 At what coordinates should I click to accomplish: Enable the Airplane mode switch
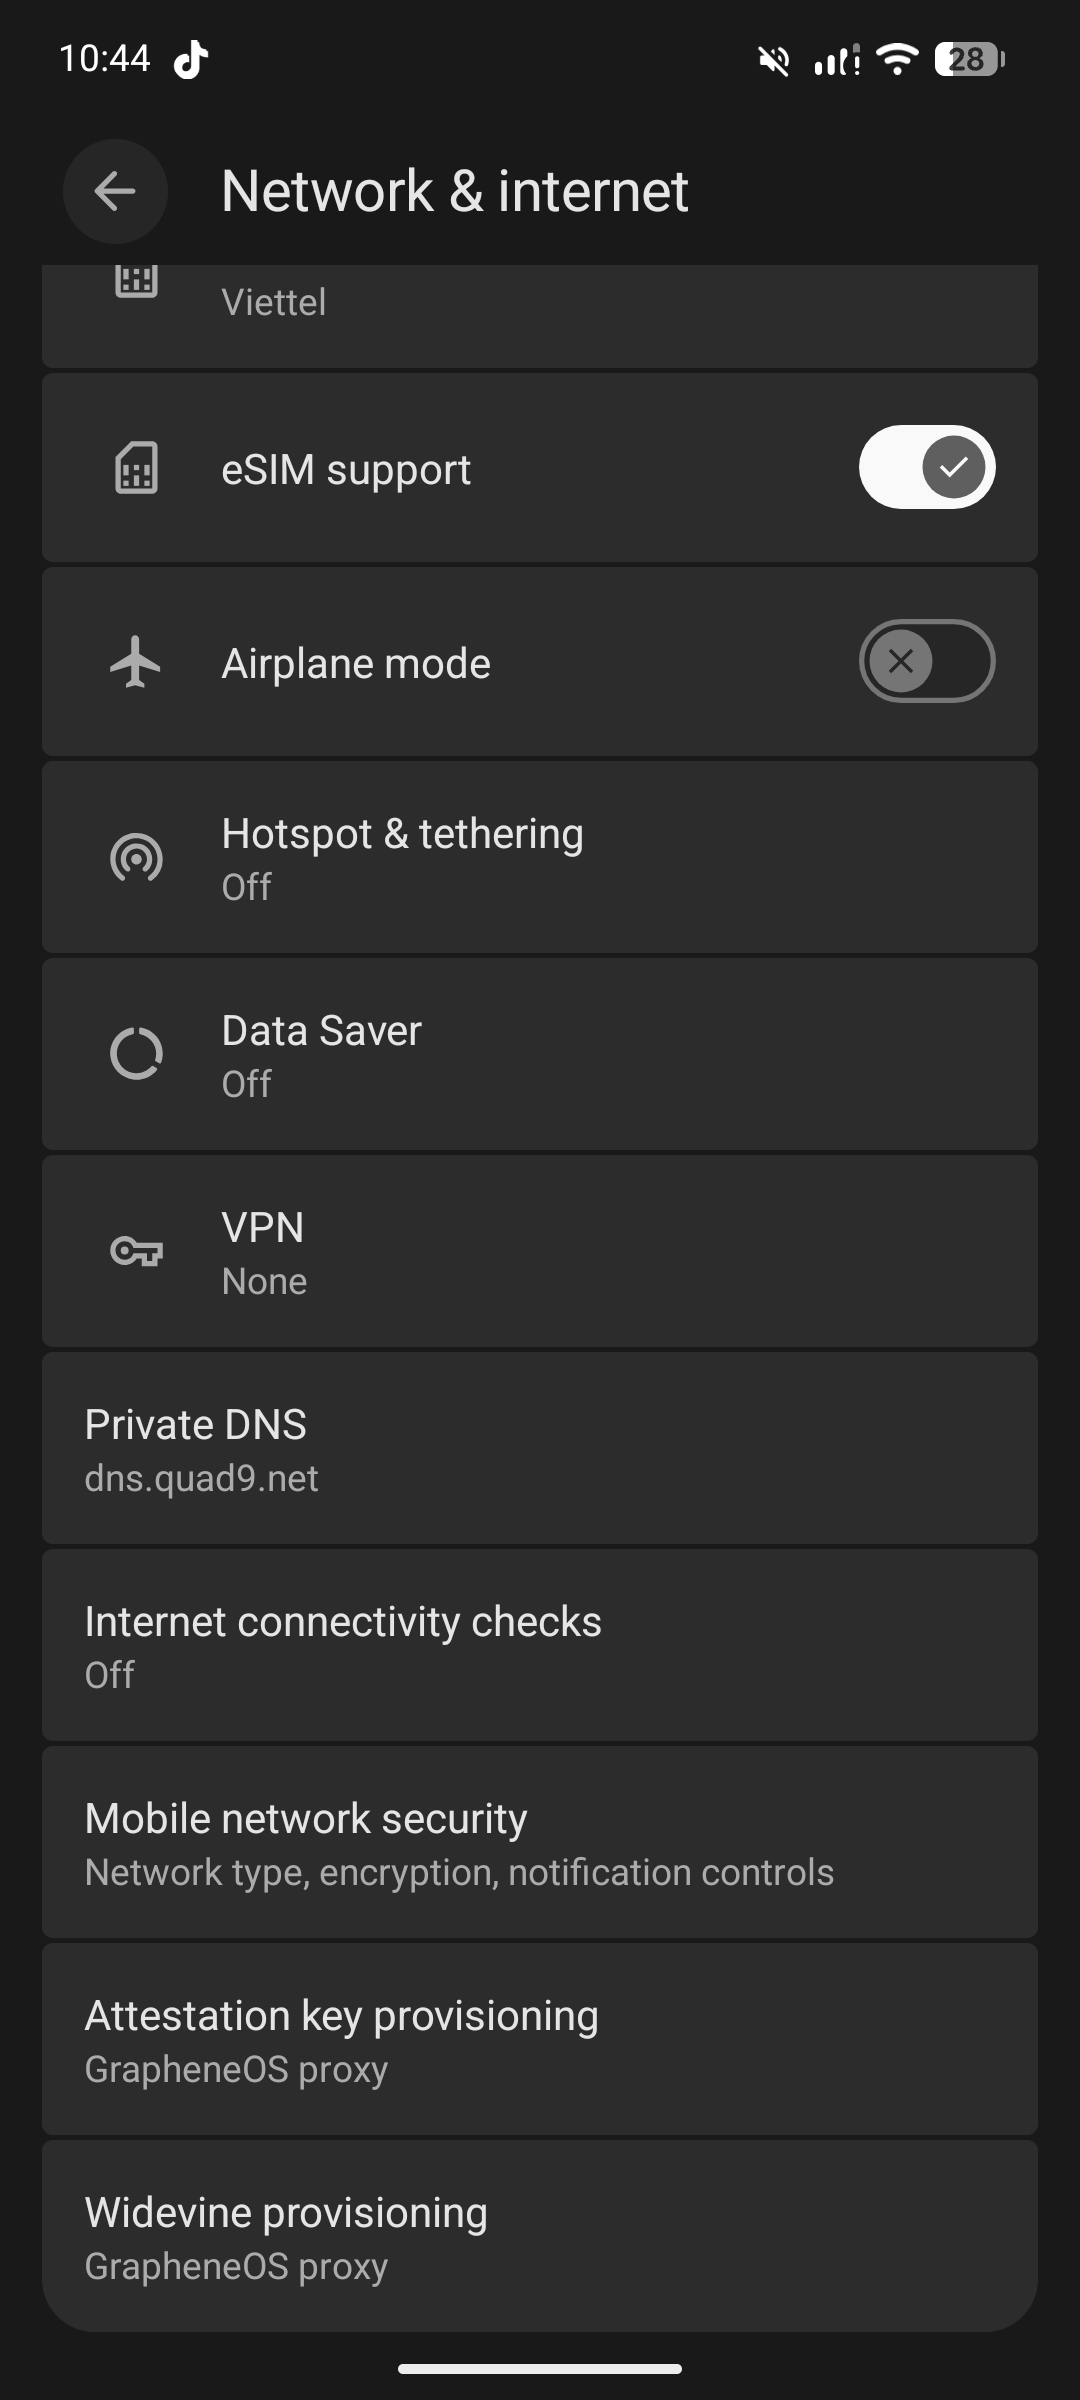[926, 661]
